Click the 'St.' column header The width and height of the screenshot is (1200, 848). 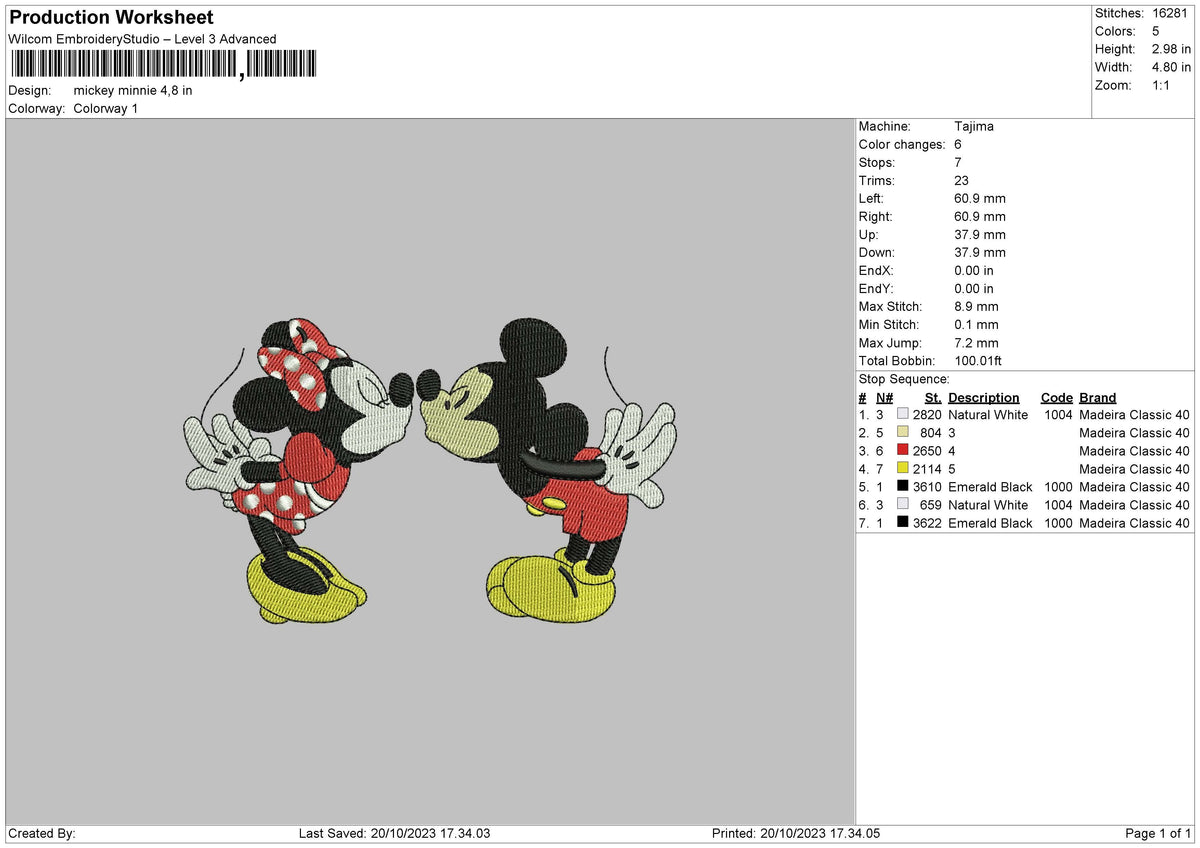[x=934, y=398]
